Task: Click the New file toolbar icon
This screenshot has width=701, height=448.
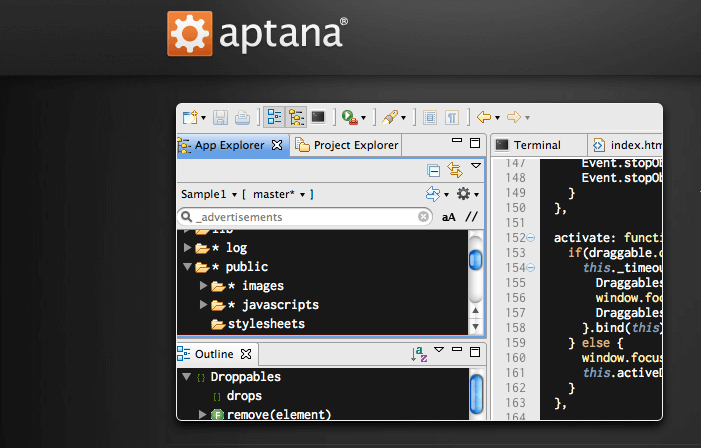Action: 190,118
